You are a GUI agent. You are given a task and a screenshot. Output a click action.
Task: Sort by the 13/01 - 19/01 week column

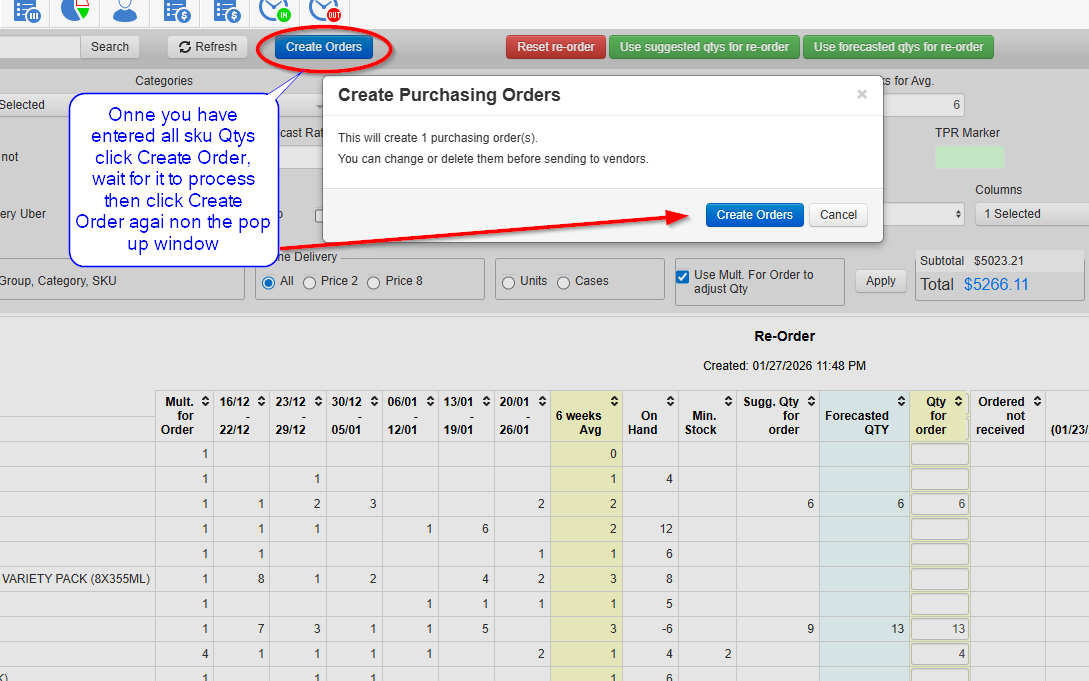[x=486, y=401]
